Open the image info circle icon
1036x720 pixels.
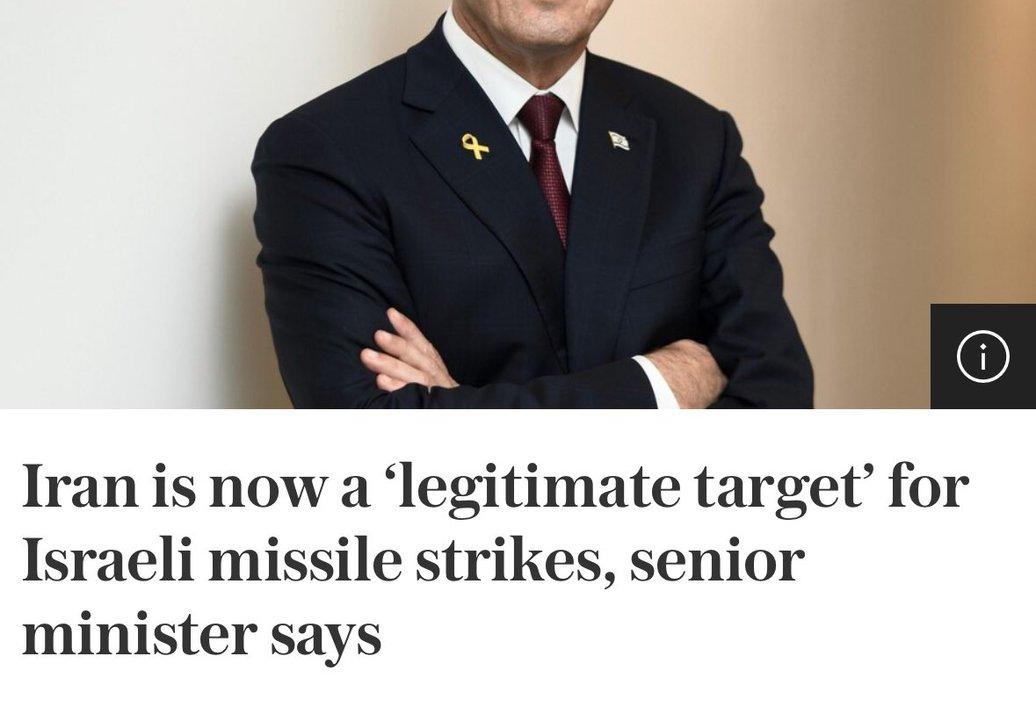click(983, 356)
